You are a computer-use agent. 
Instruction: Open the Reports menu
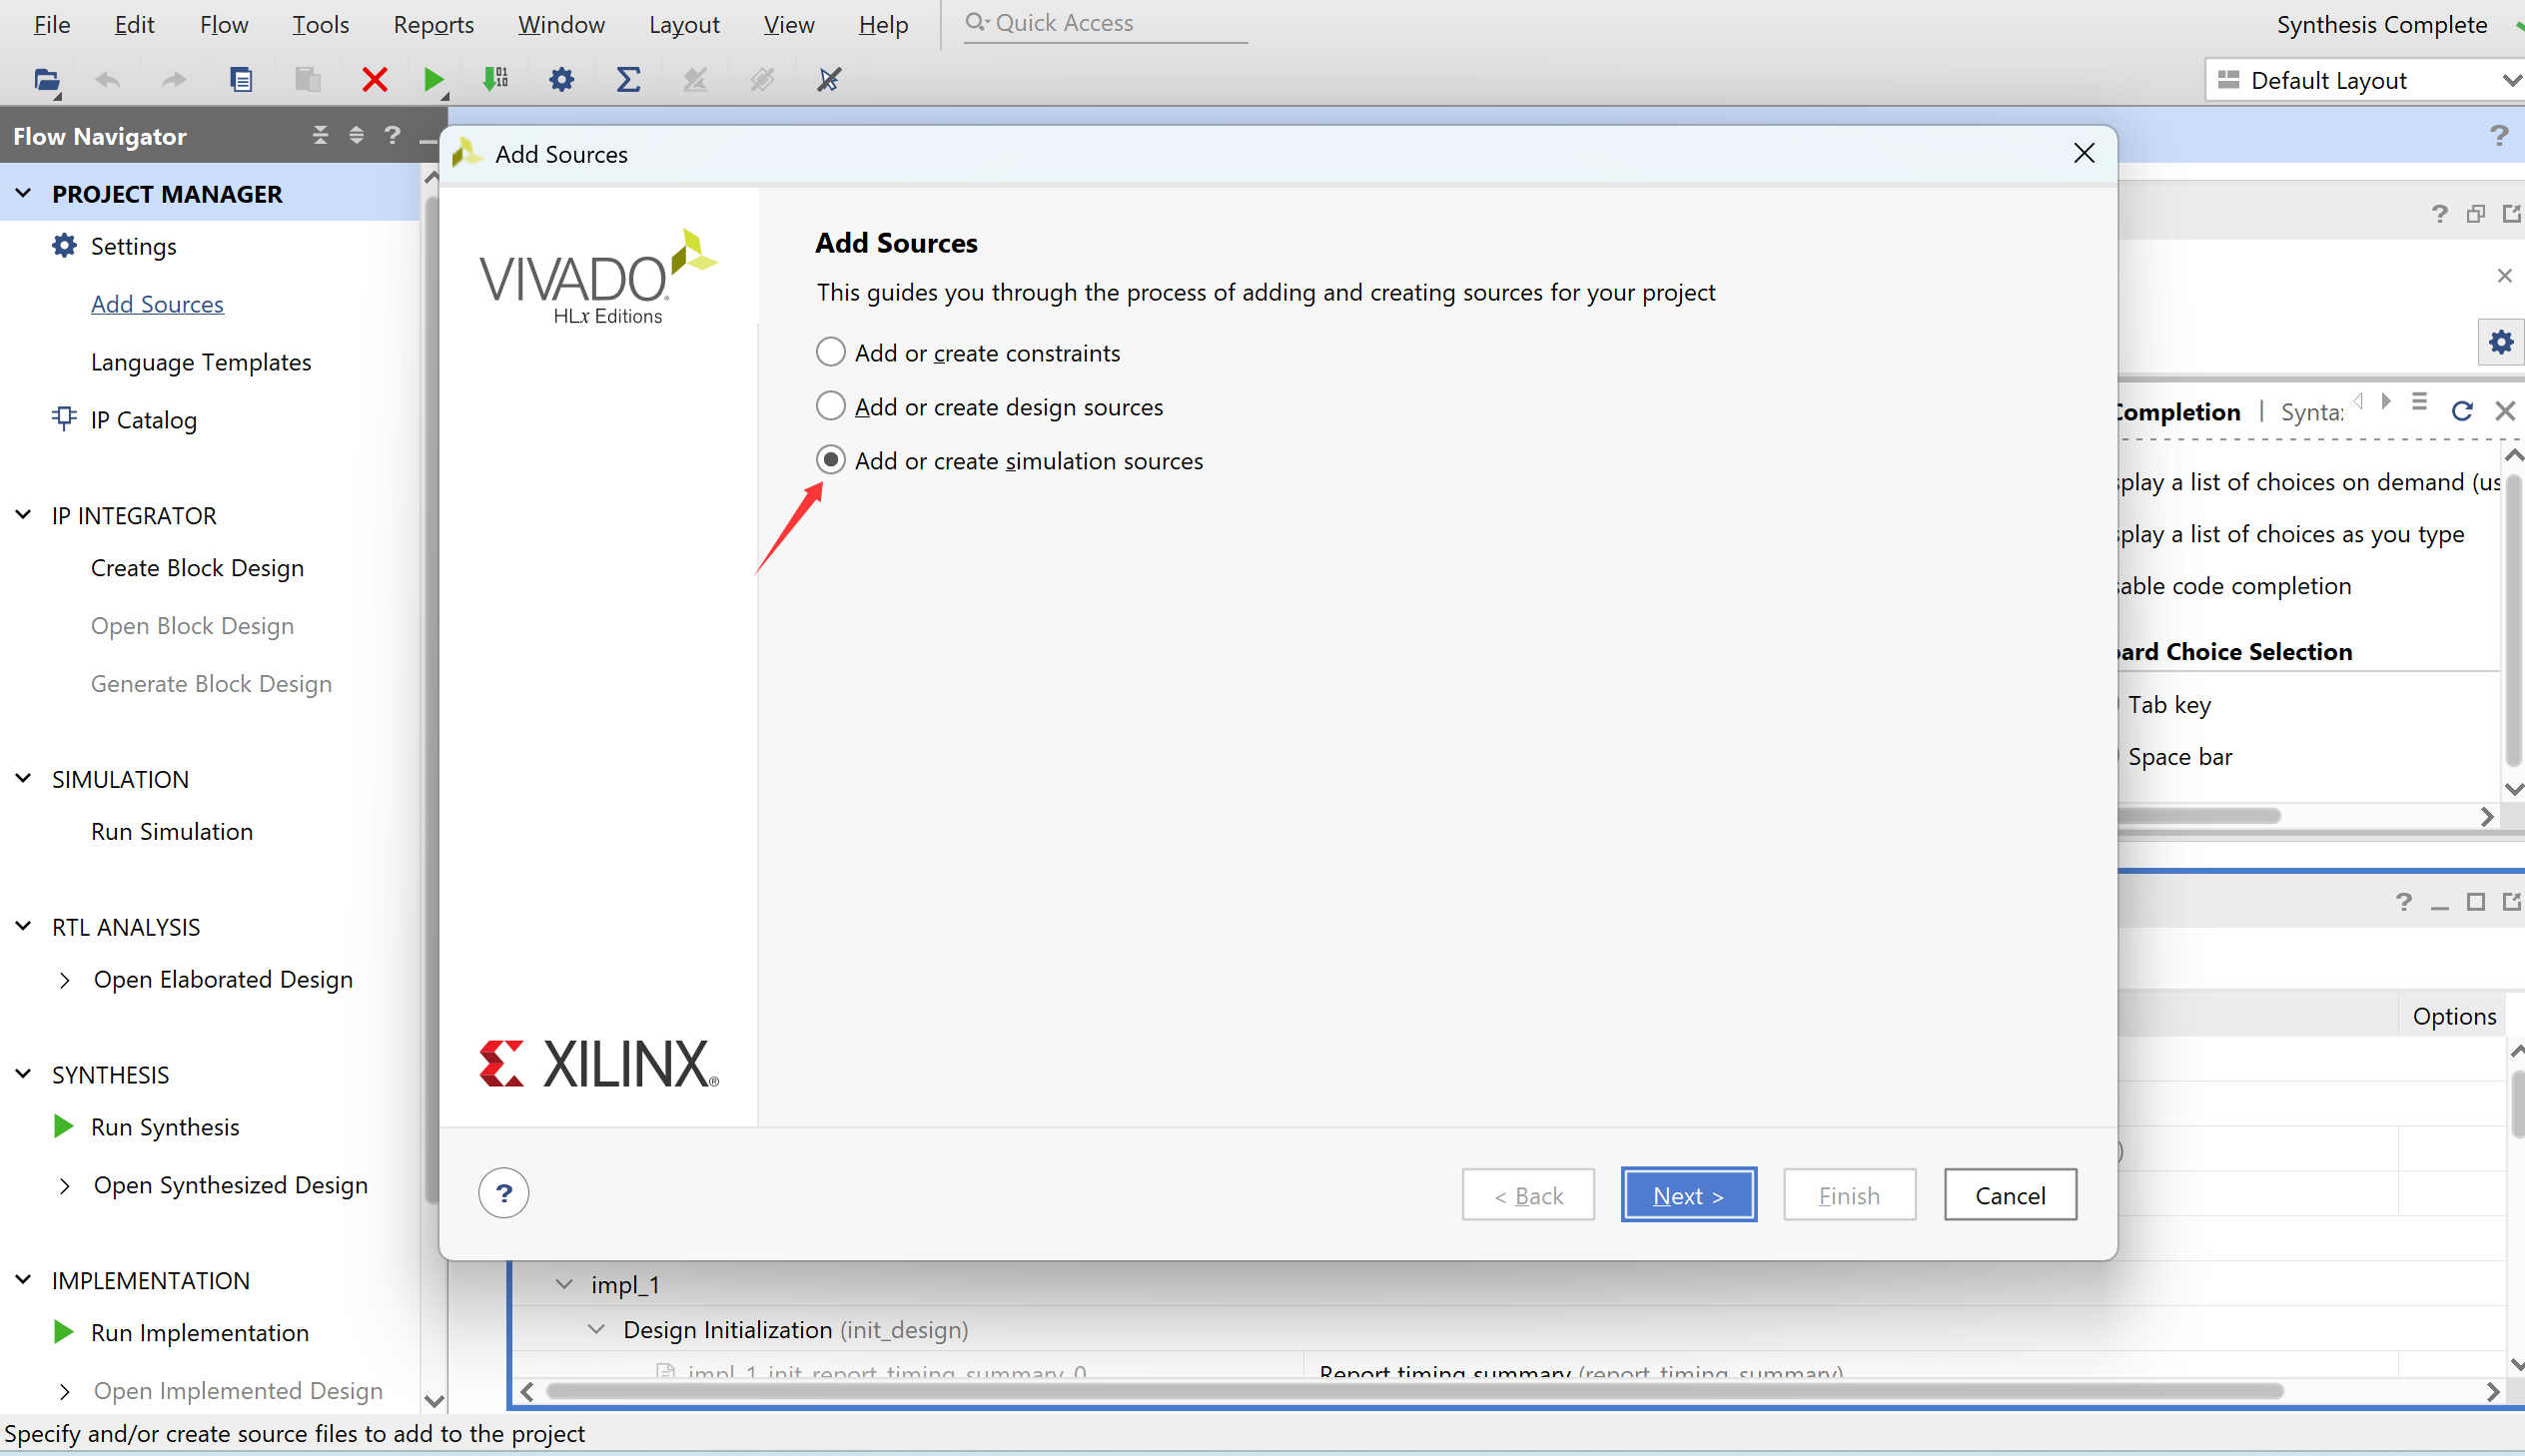[433, 24]
